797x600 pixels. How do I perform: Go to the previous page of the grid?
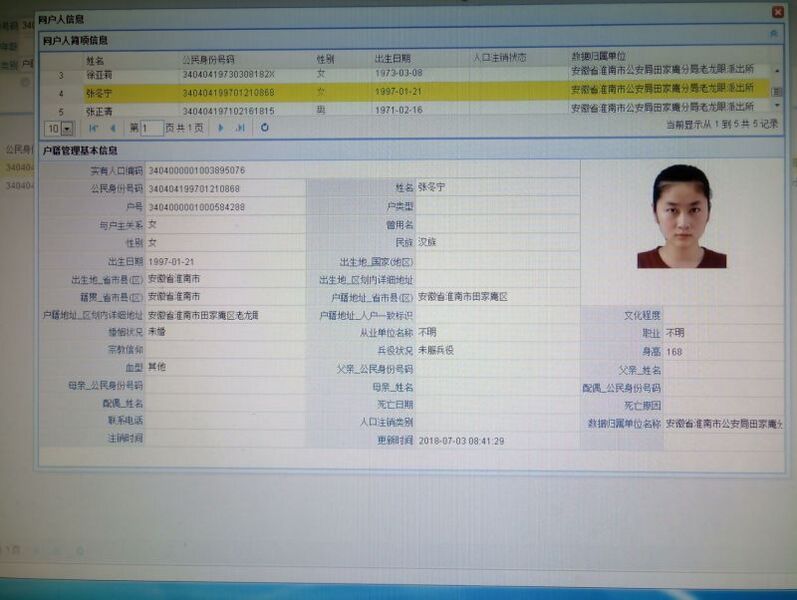pyautogui.click(x=113, y=128)
